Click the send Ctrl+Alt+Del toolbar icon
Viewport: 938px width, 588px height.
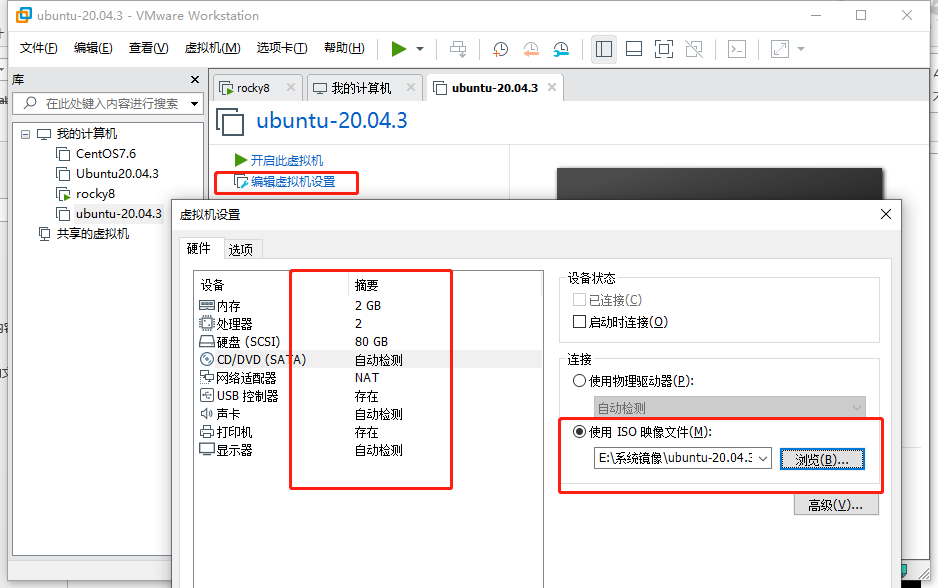pyautogui.click(x=458, y=49)
